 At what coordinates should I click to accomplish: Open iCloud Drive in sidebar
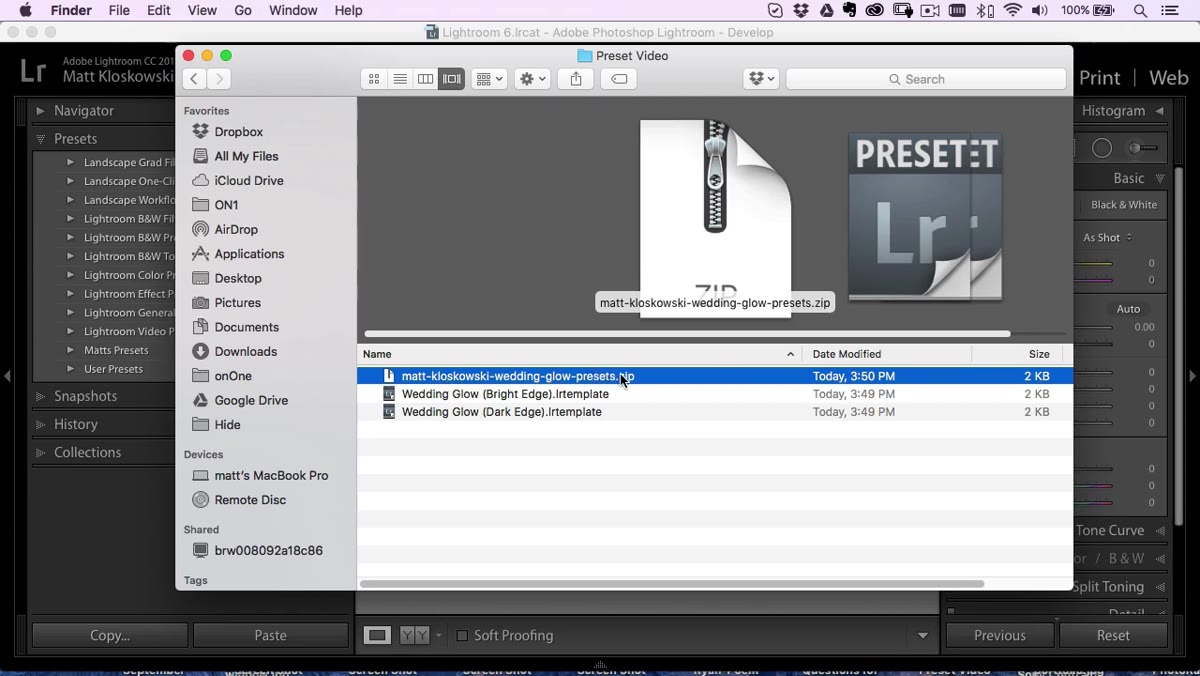[249, 181]
